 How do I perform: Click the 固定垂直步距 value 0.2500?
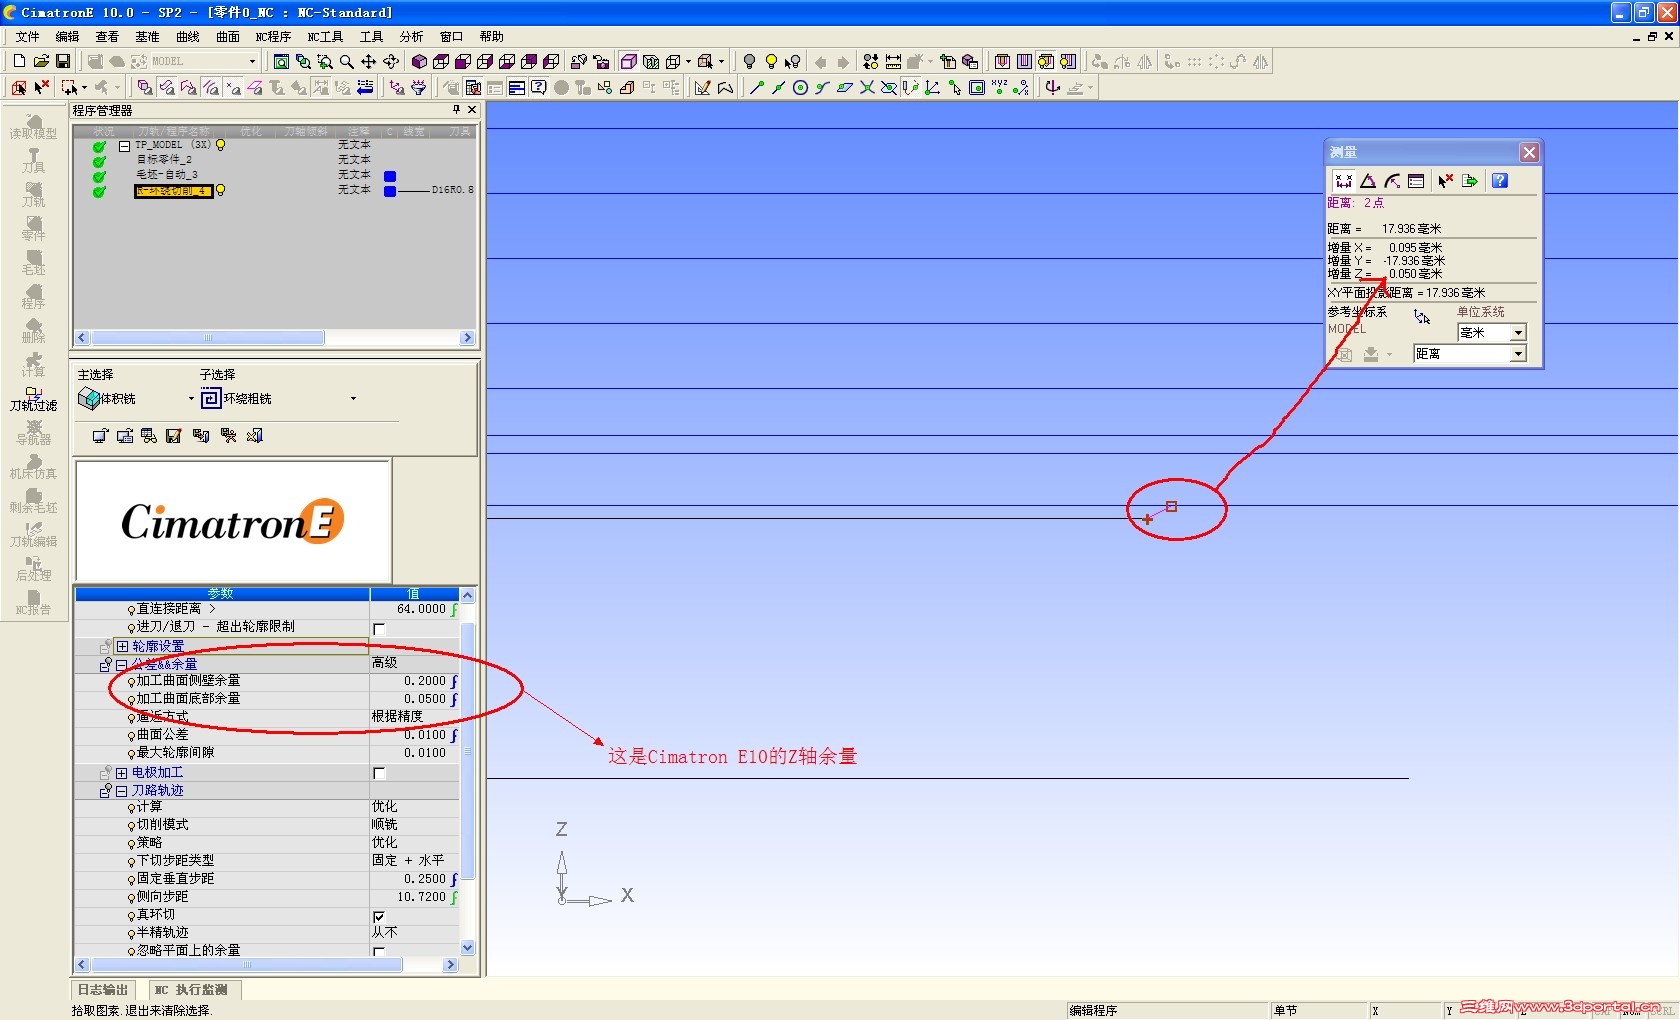425,879
